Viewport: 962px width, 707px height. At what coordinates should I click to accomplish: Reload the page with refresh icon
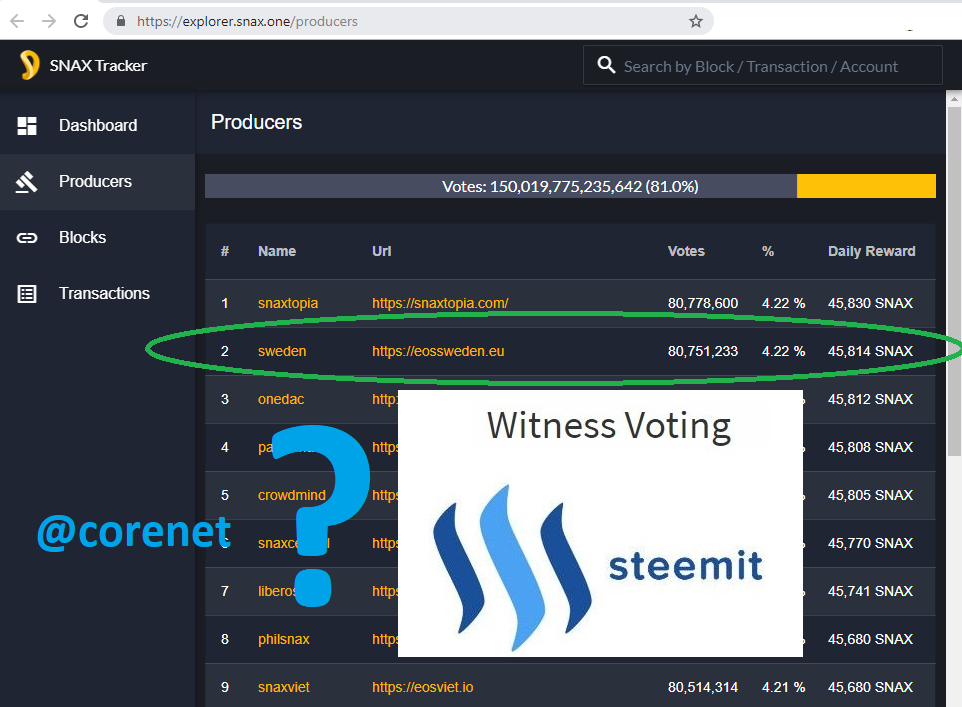[x=81, y=21]
